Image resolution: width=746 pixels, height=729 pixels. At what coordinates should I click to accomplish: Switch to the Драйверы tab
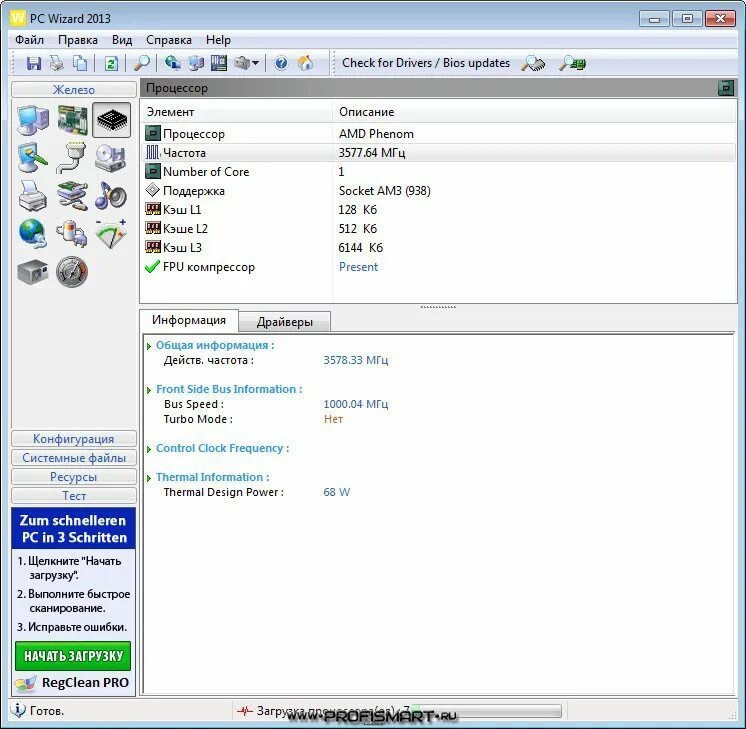[285, 322]
